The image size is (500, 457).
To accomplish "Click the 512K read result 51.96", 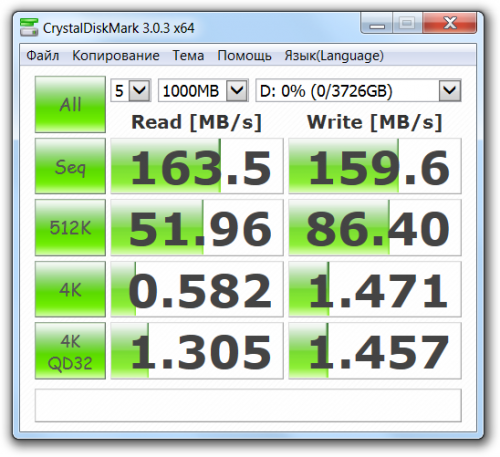I will click(x=197, y=228).
